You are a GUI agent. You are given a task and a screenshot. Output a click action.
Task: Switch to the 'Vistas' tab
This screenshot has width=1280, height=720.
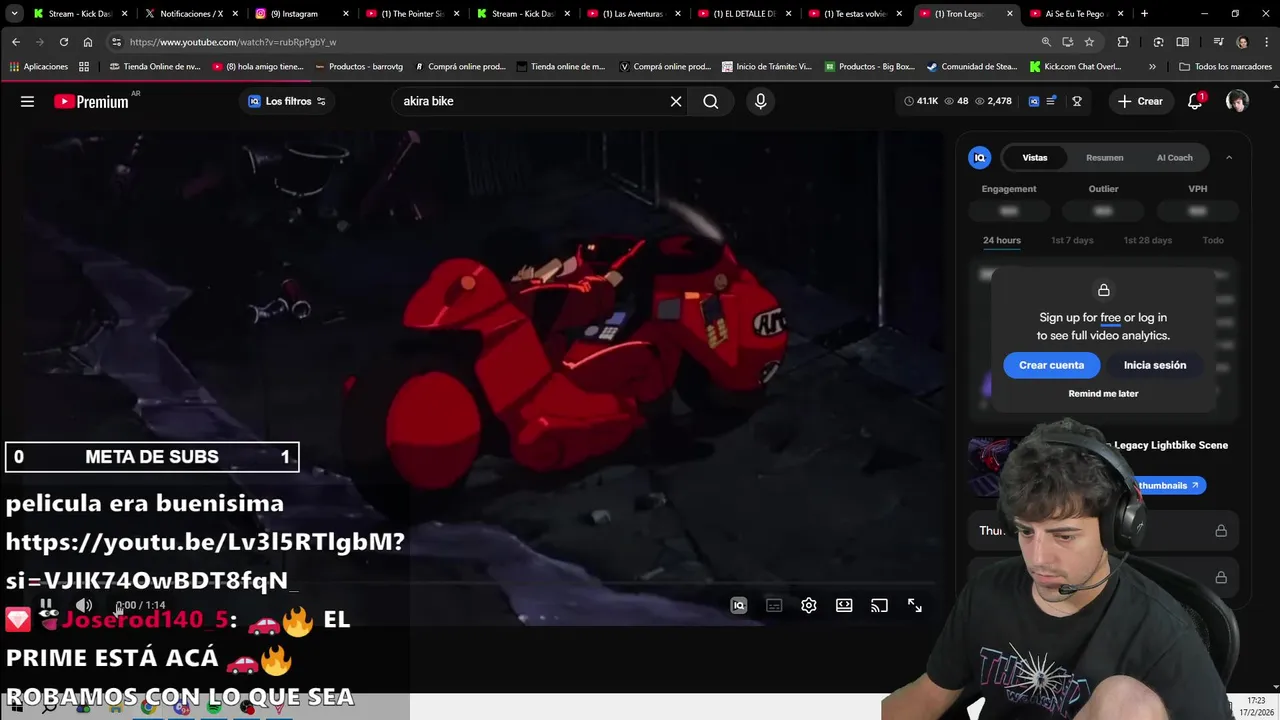(1035, 157)
